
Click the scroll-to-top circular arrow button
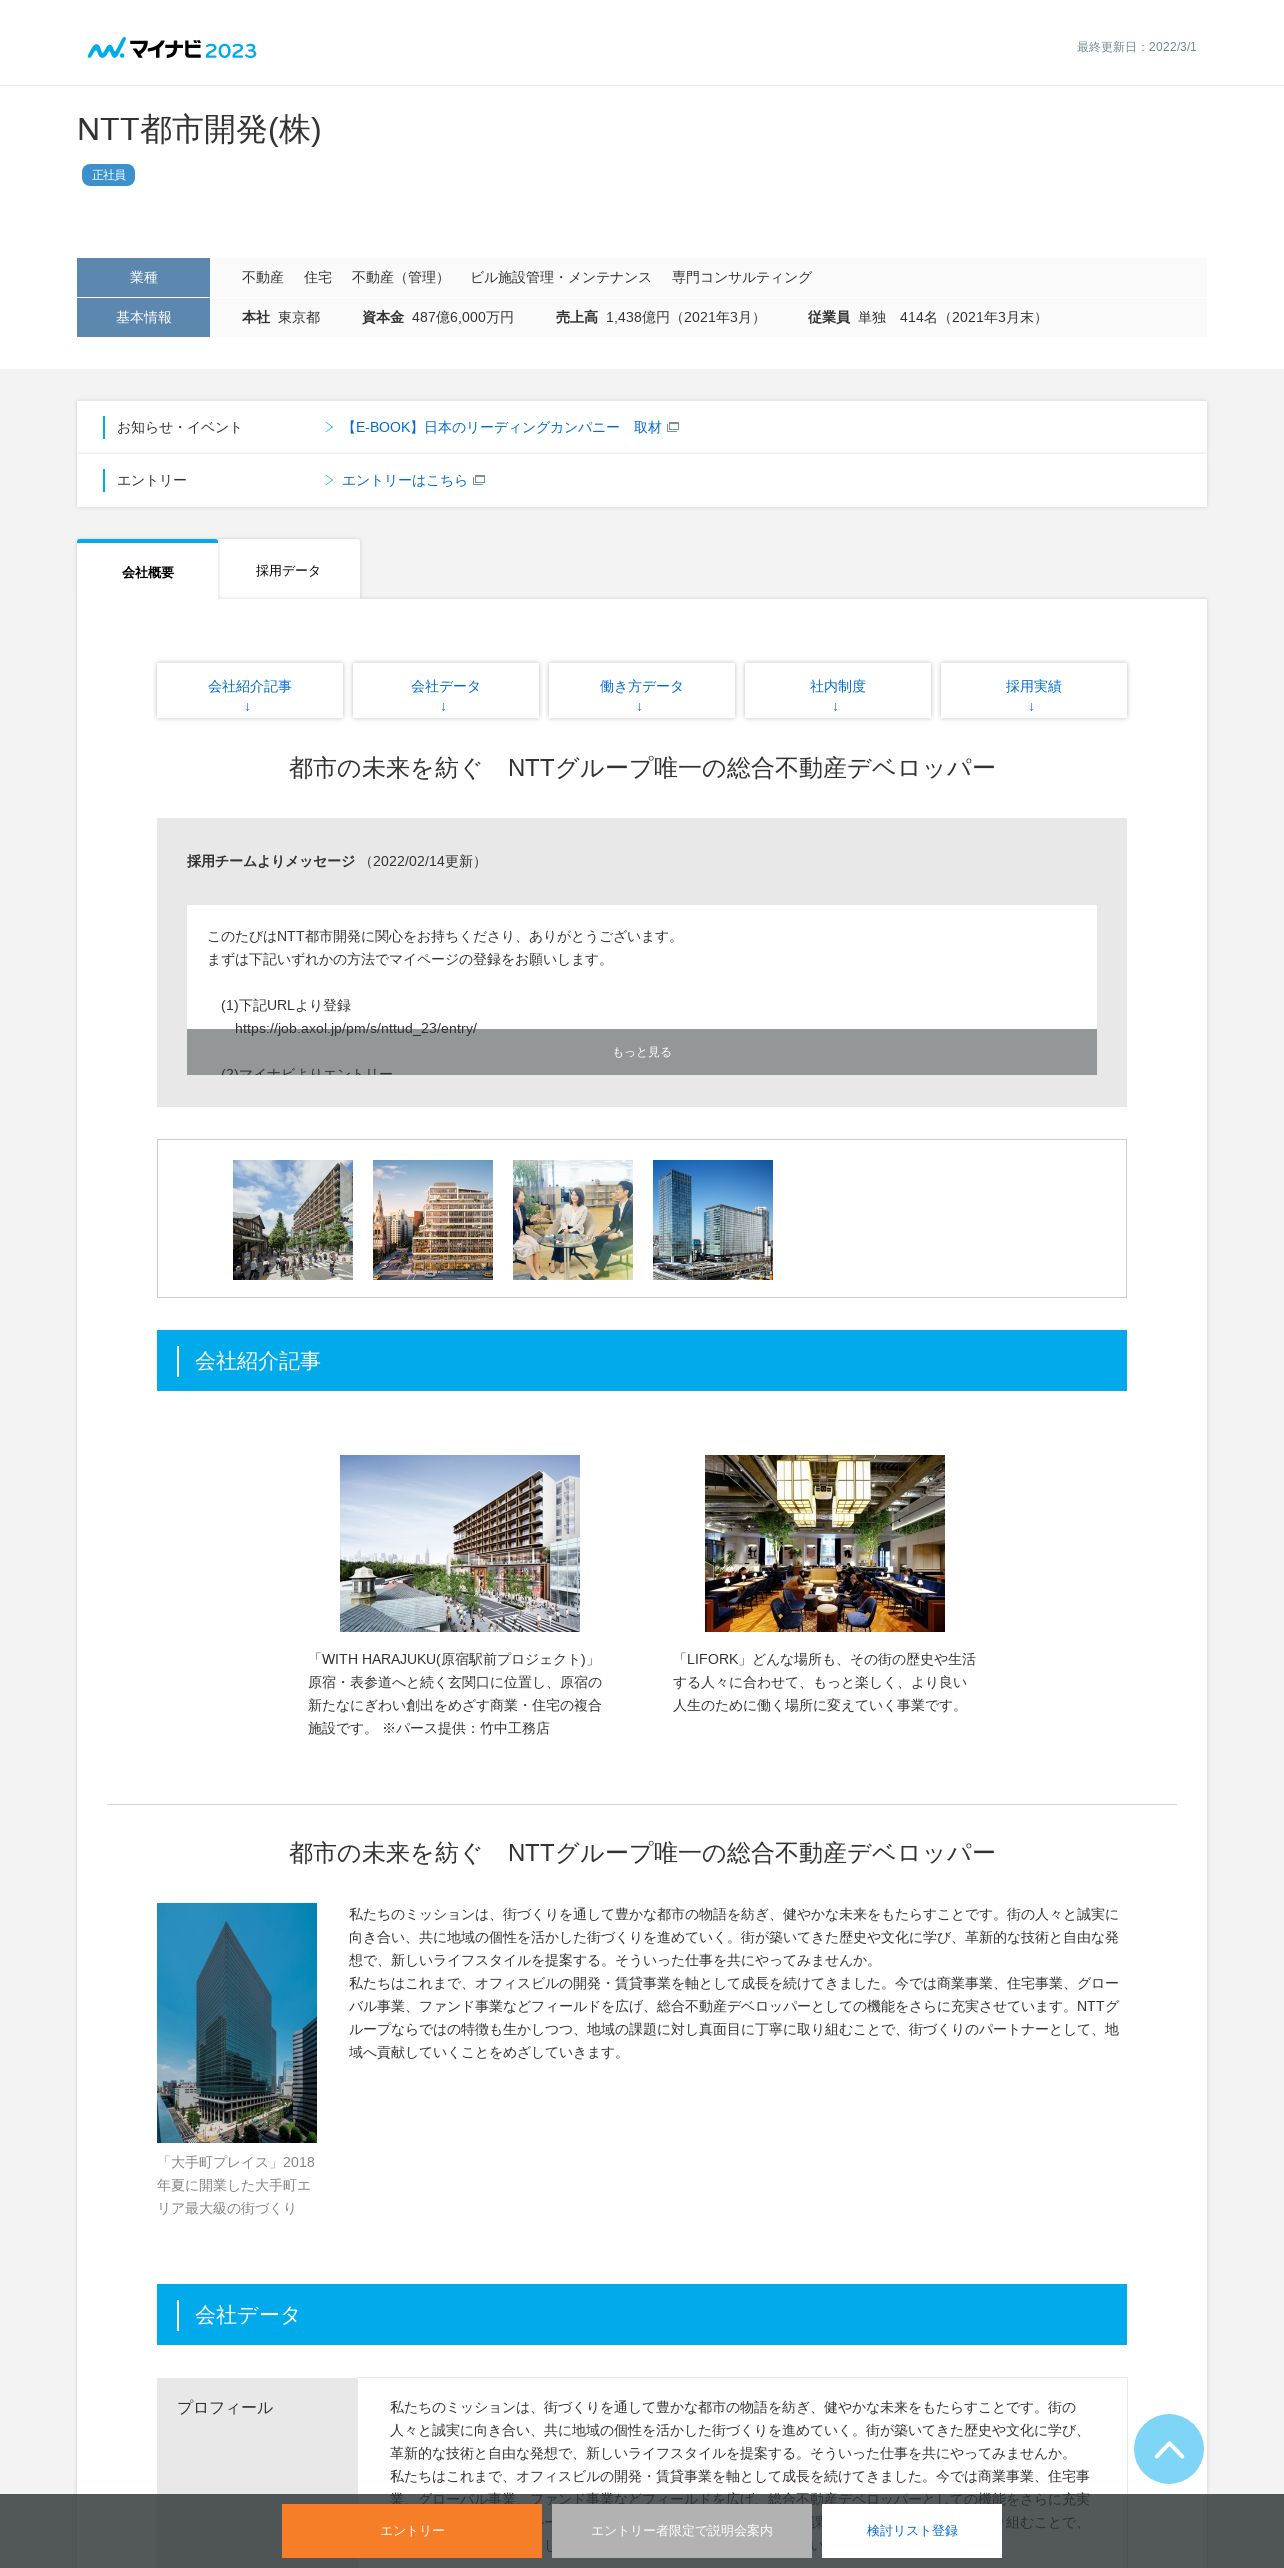(1168, 2448)
